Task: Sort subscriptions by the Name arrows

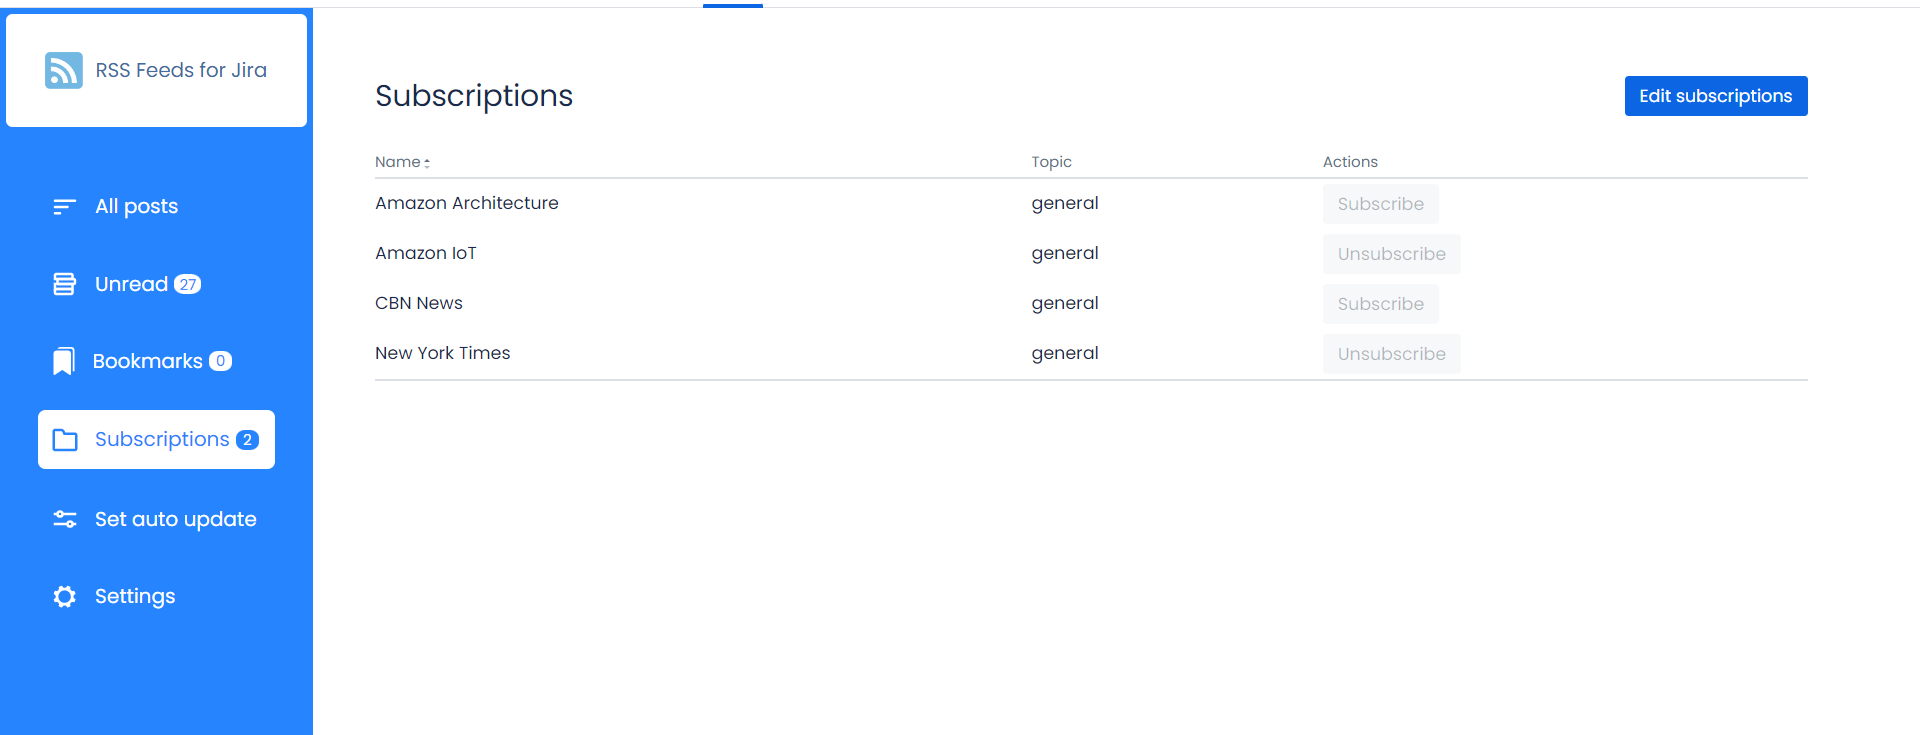Action: point(427,162)
